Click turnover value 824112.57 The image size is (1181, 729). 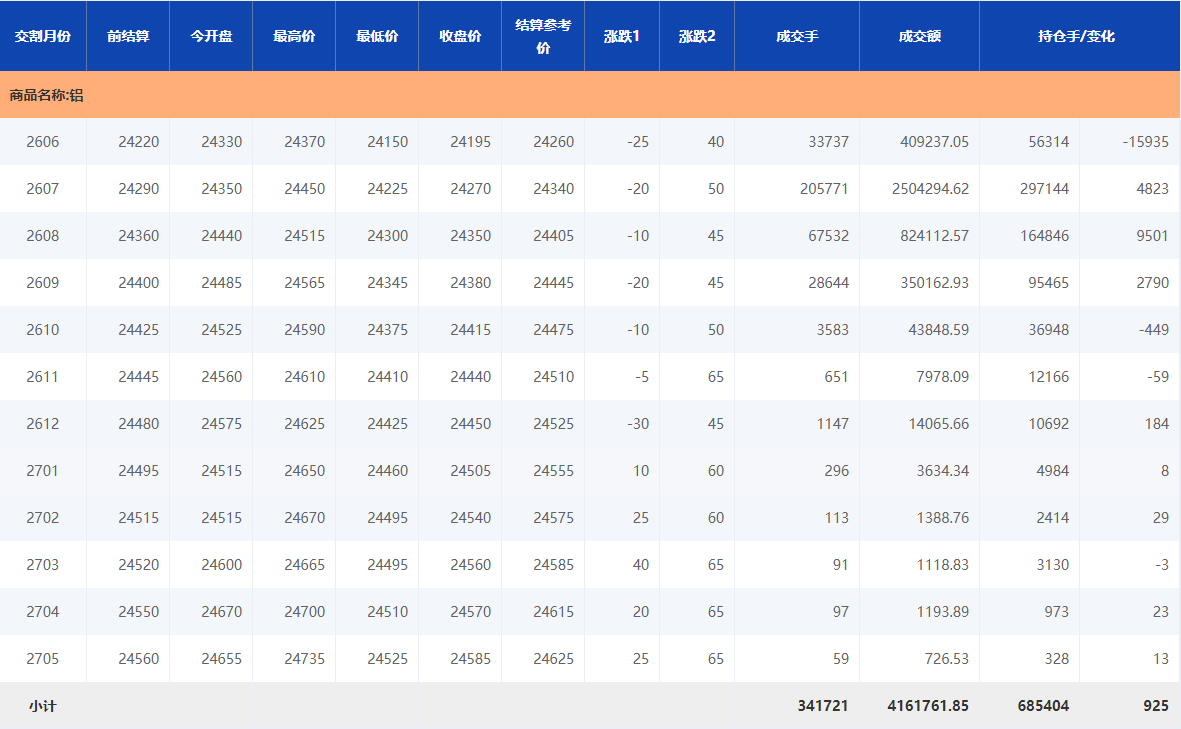pyautogui.click(x=934, y=236)
